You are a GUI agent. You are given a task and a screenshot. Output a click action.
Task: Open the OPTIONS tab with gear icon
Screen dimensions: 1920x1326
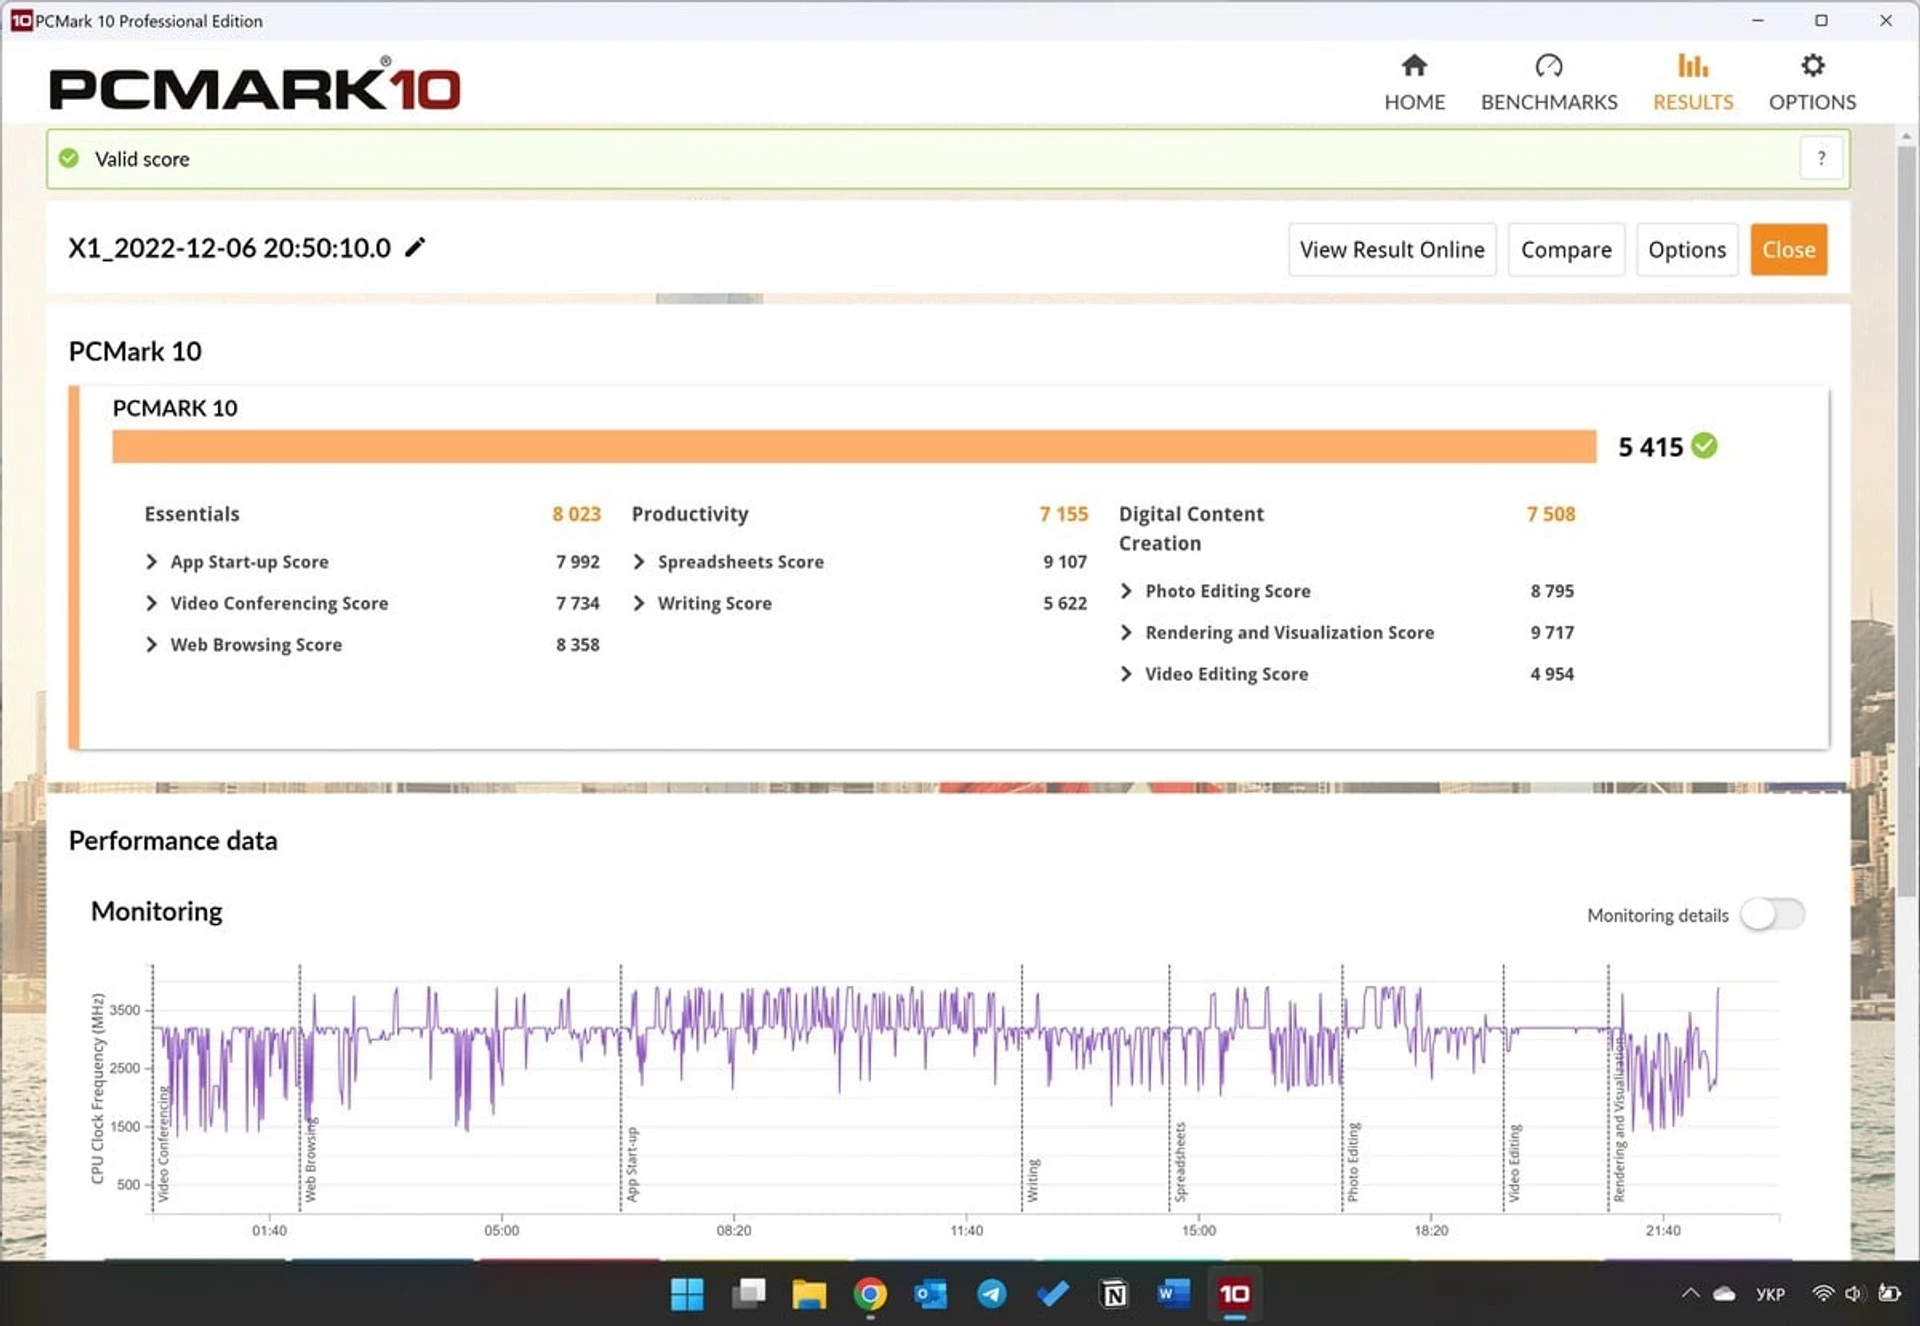pyautogui.click(x=1812, y=83)
